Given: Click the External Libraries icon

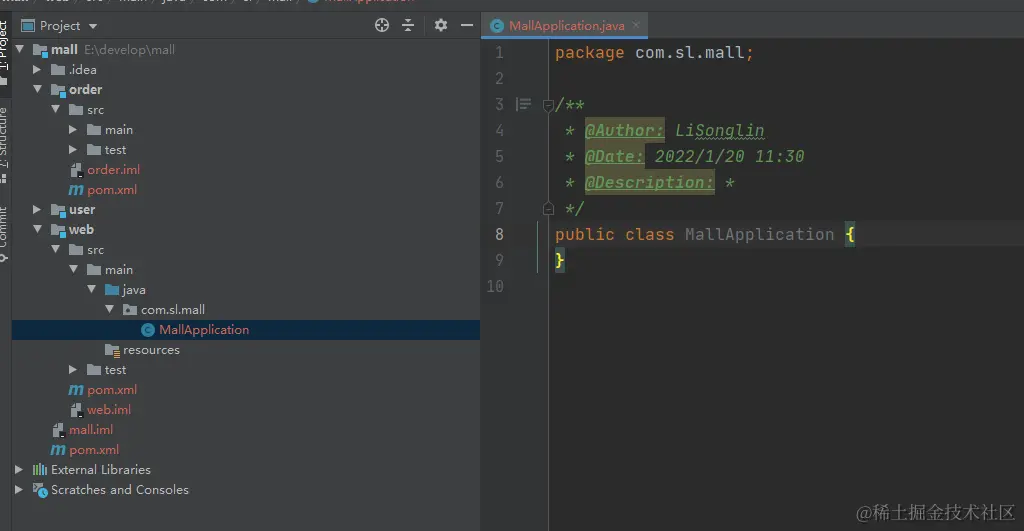Looking at the screenshot, I should [x=40, y=470].
